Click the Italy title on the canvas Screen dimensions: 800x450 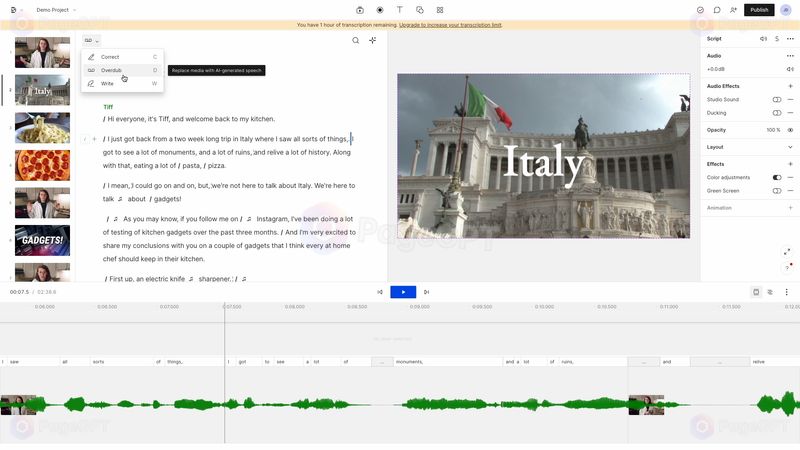coord(543,162)
